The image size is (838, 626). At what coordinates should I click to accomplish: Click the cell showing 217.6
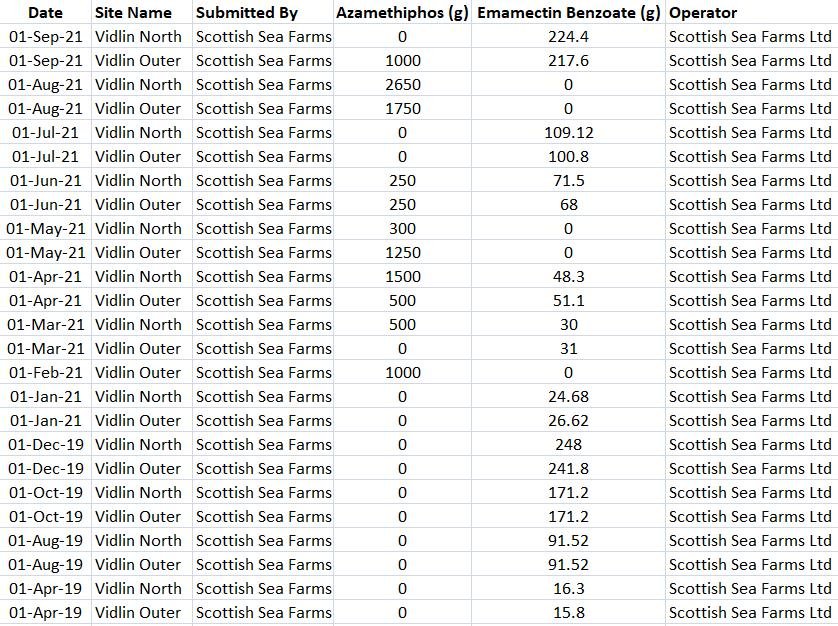(x=569, y=61)
